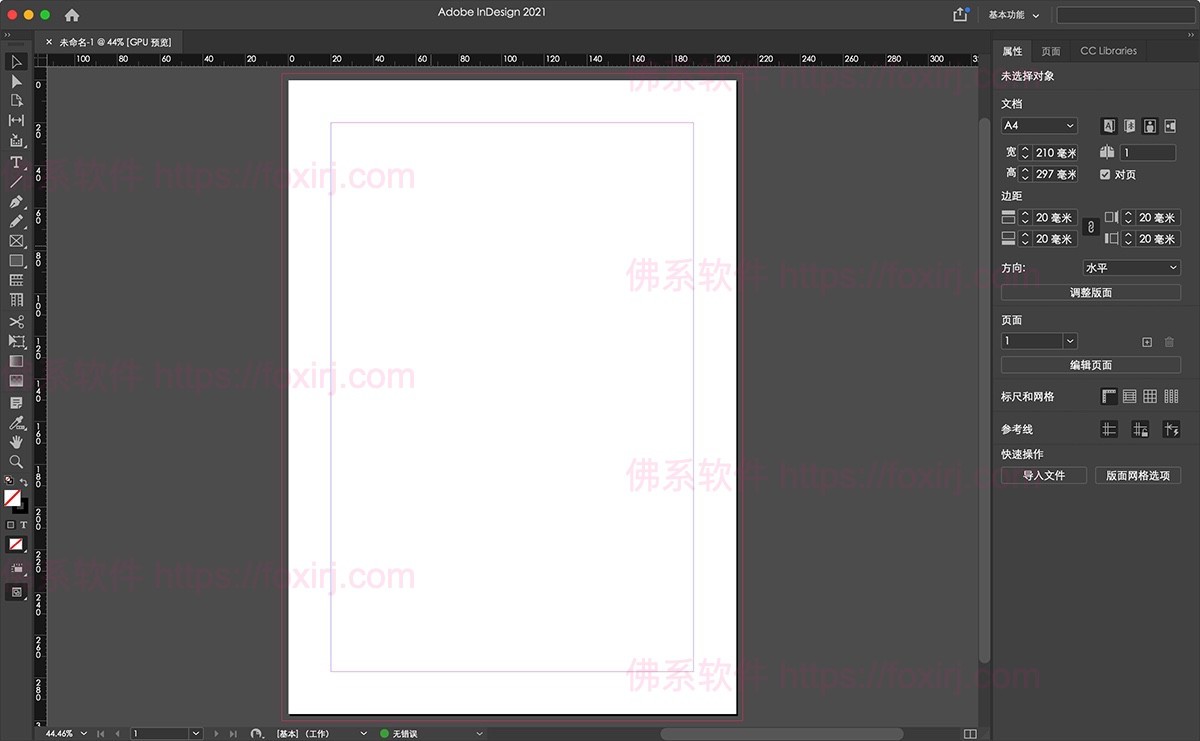
Task: Open the A4 page size dropdown
Action: coord(1038,125)
